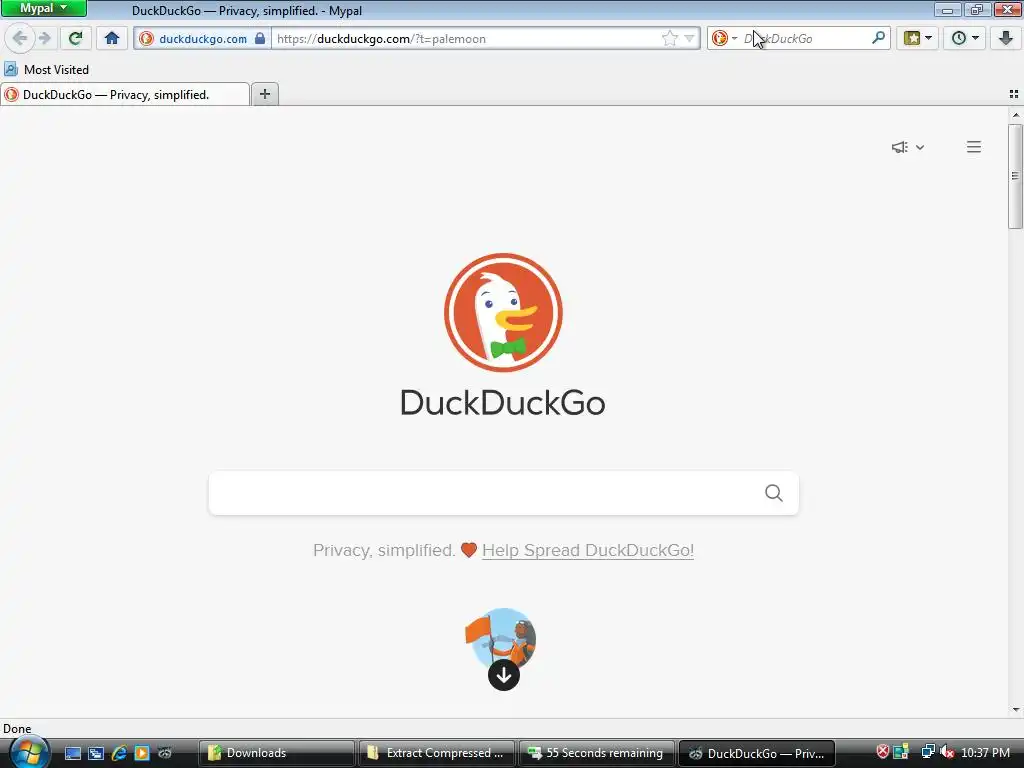Switch to DuckDuckGo taskbar button
1024x768 pixels.
tap(757, 753)
